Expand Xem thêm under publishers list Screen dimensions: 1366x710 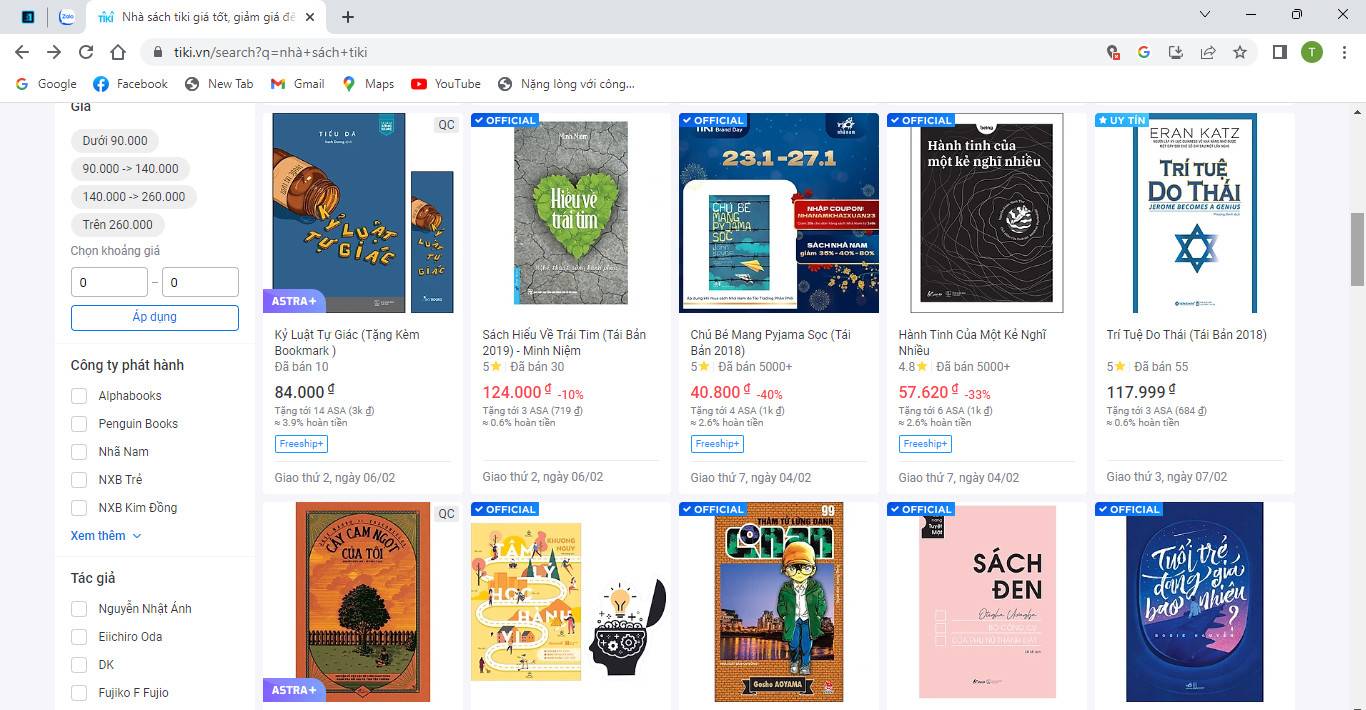click(105, 536)
